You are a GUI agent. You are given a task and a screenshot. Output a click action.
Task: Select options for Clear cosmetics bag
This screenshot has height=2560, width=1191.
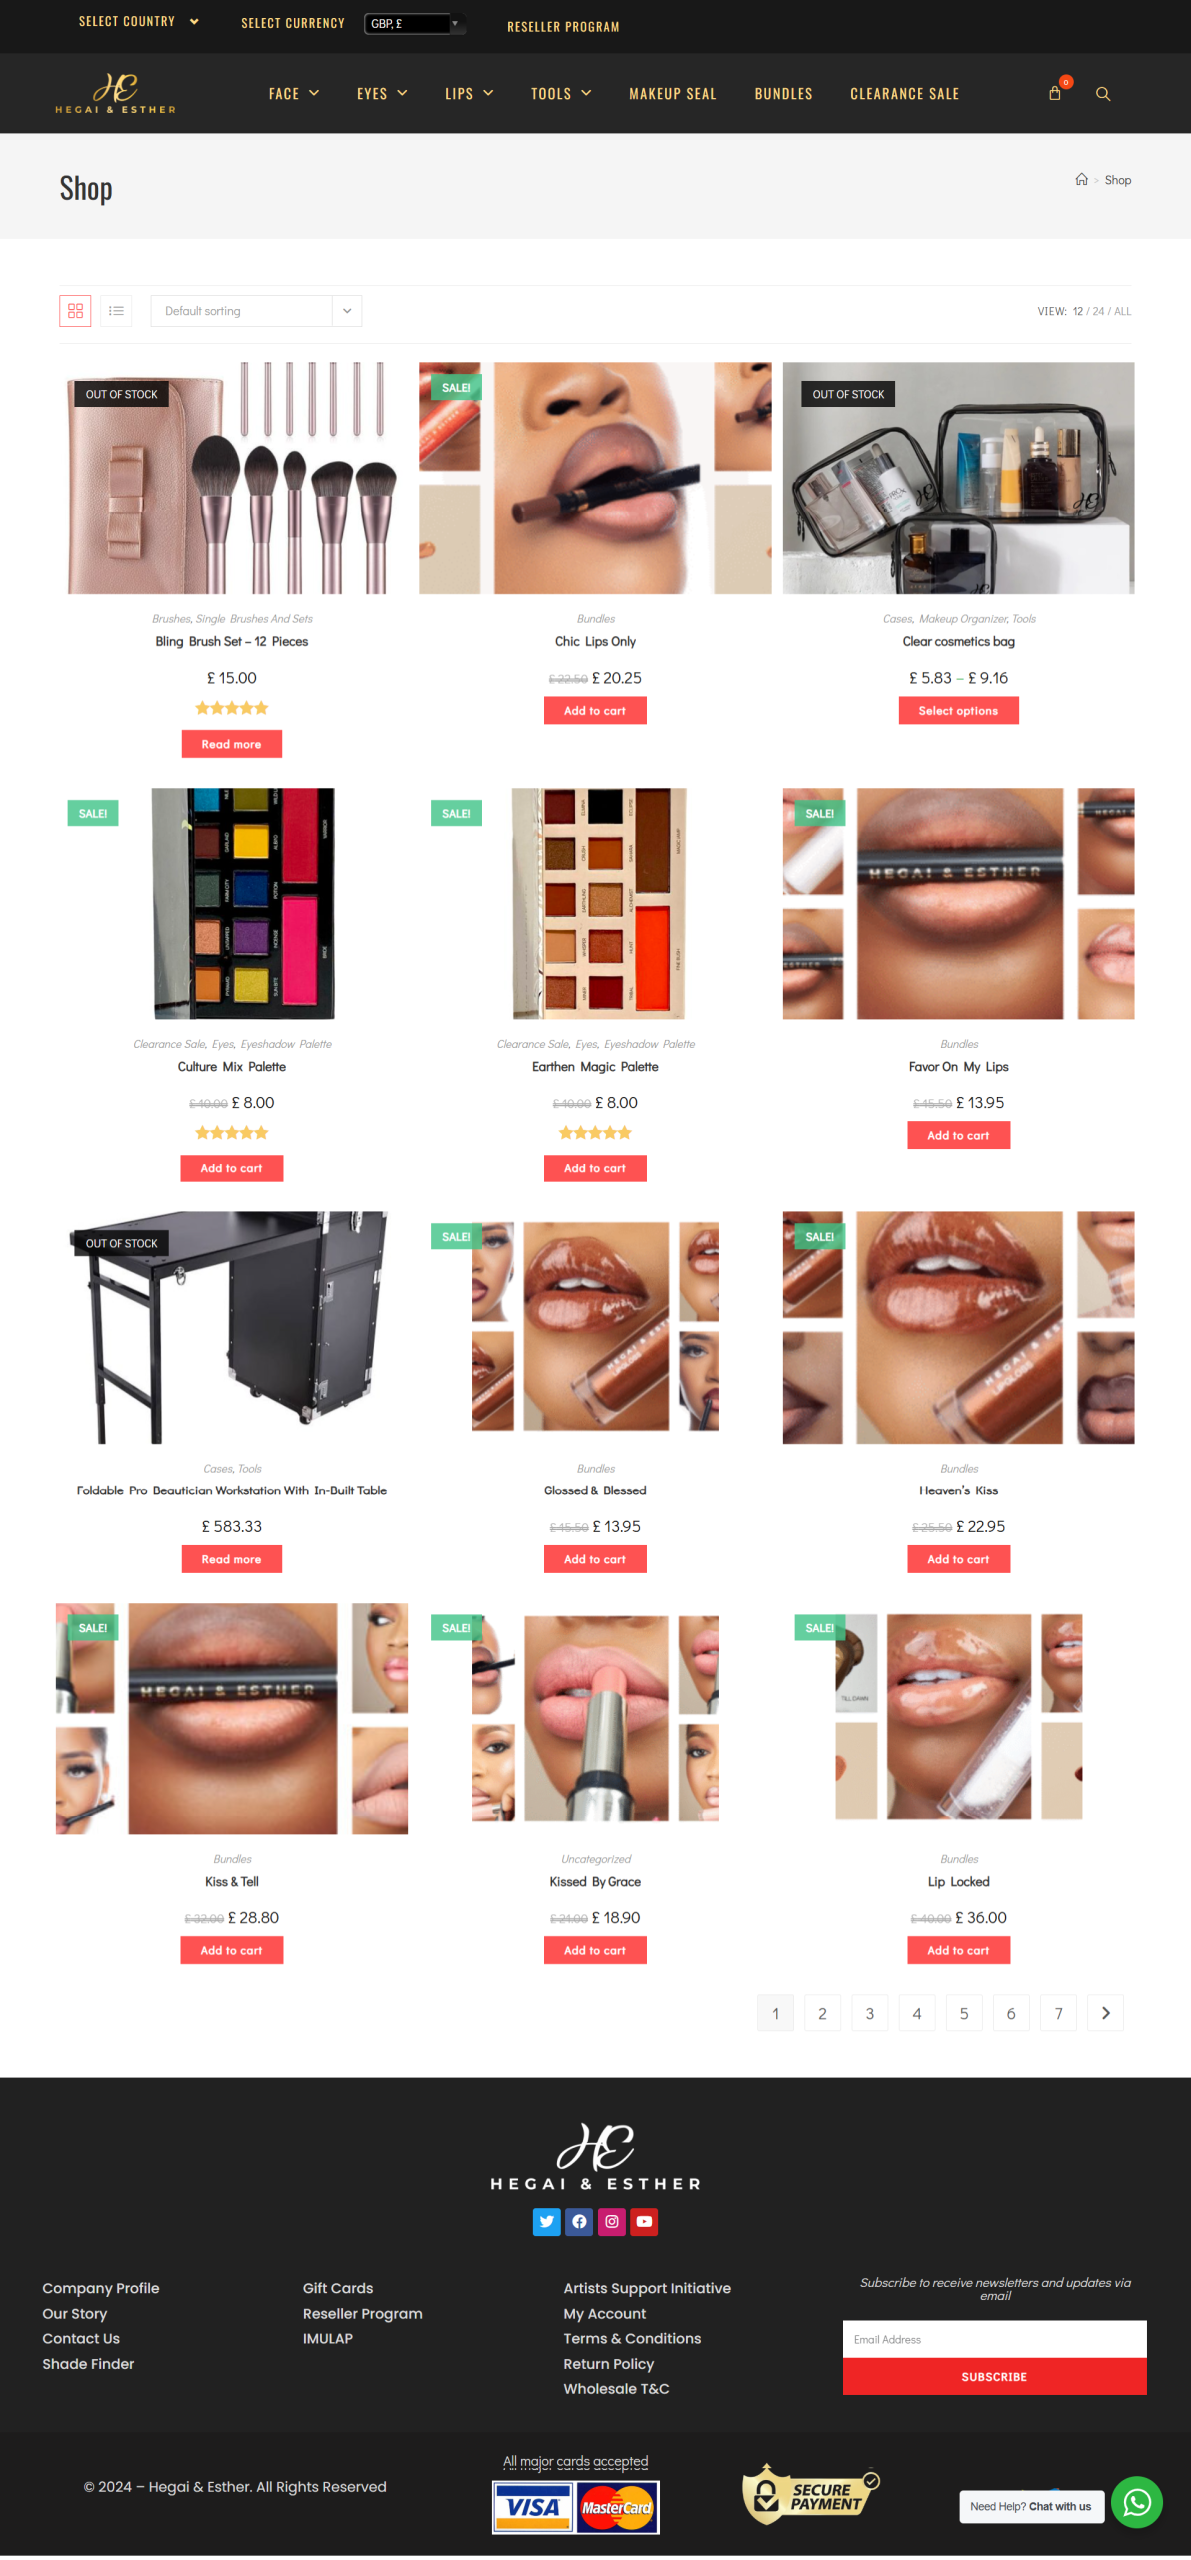(x=958, y=711)
